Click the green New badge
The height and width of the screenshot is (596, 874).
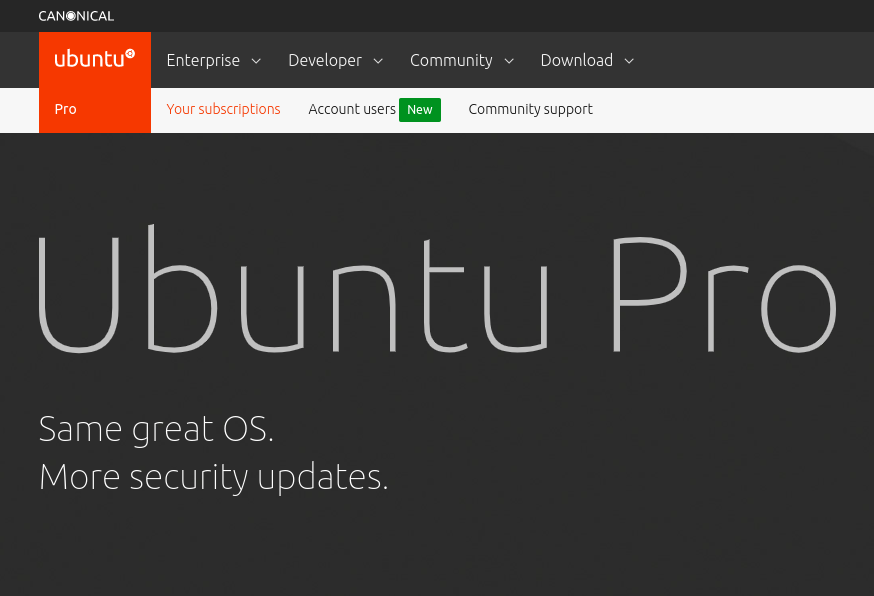pos(420,109)
